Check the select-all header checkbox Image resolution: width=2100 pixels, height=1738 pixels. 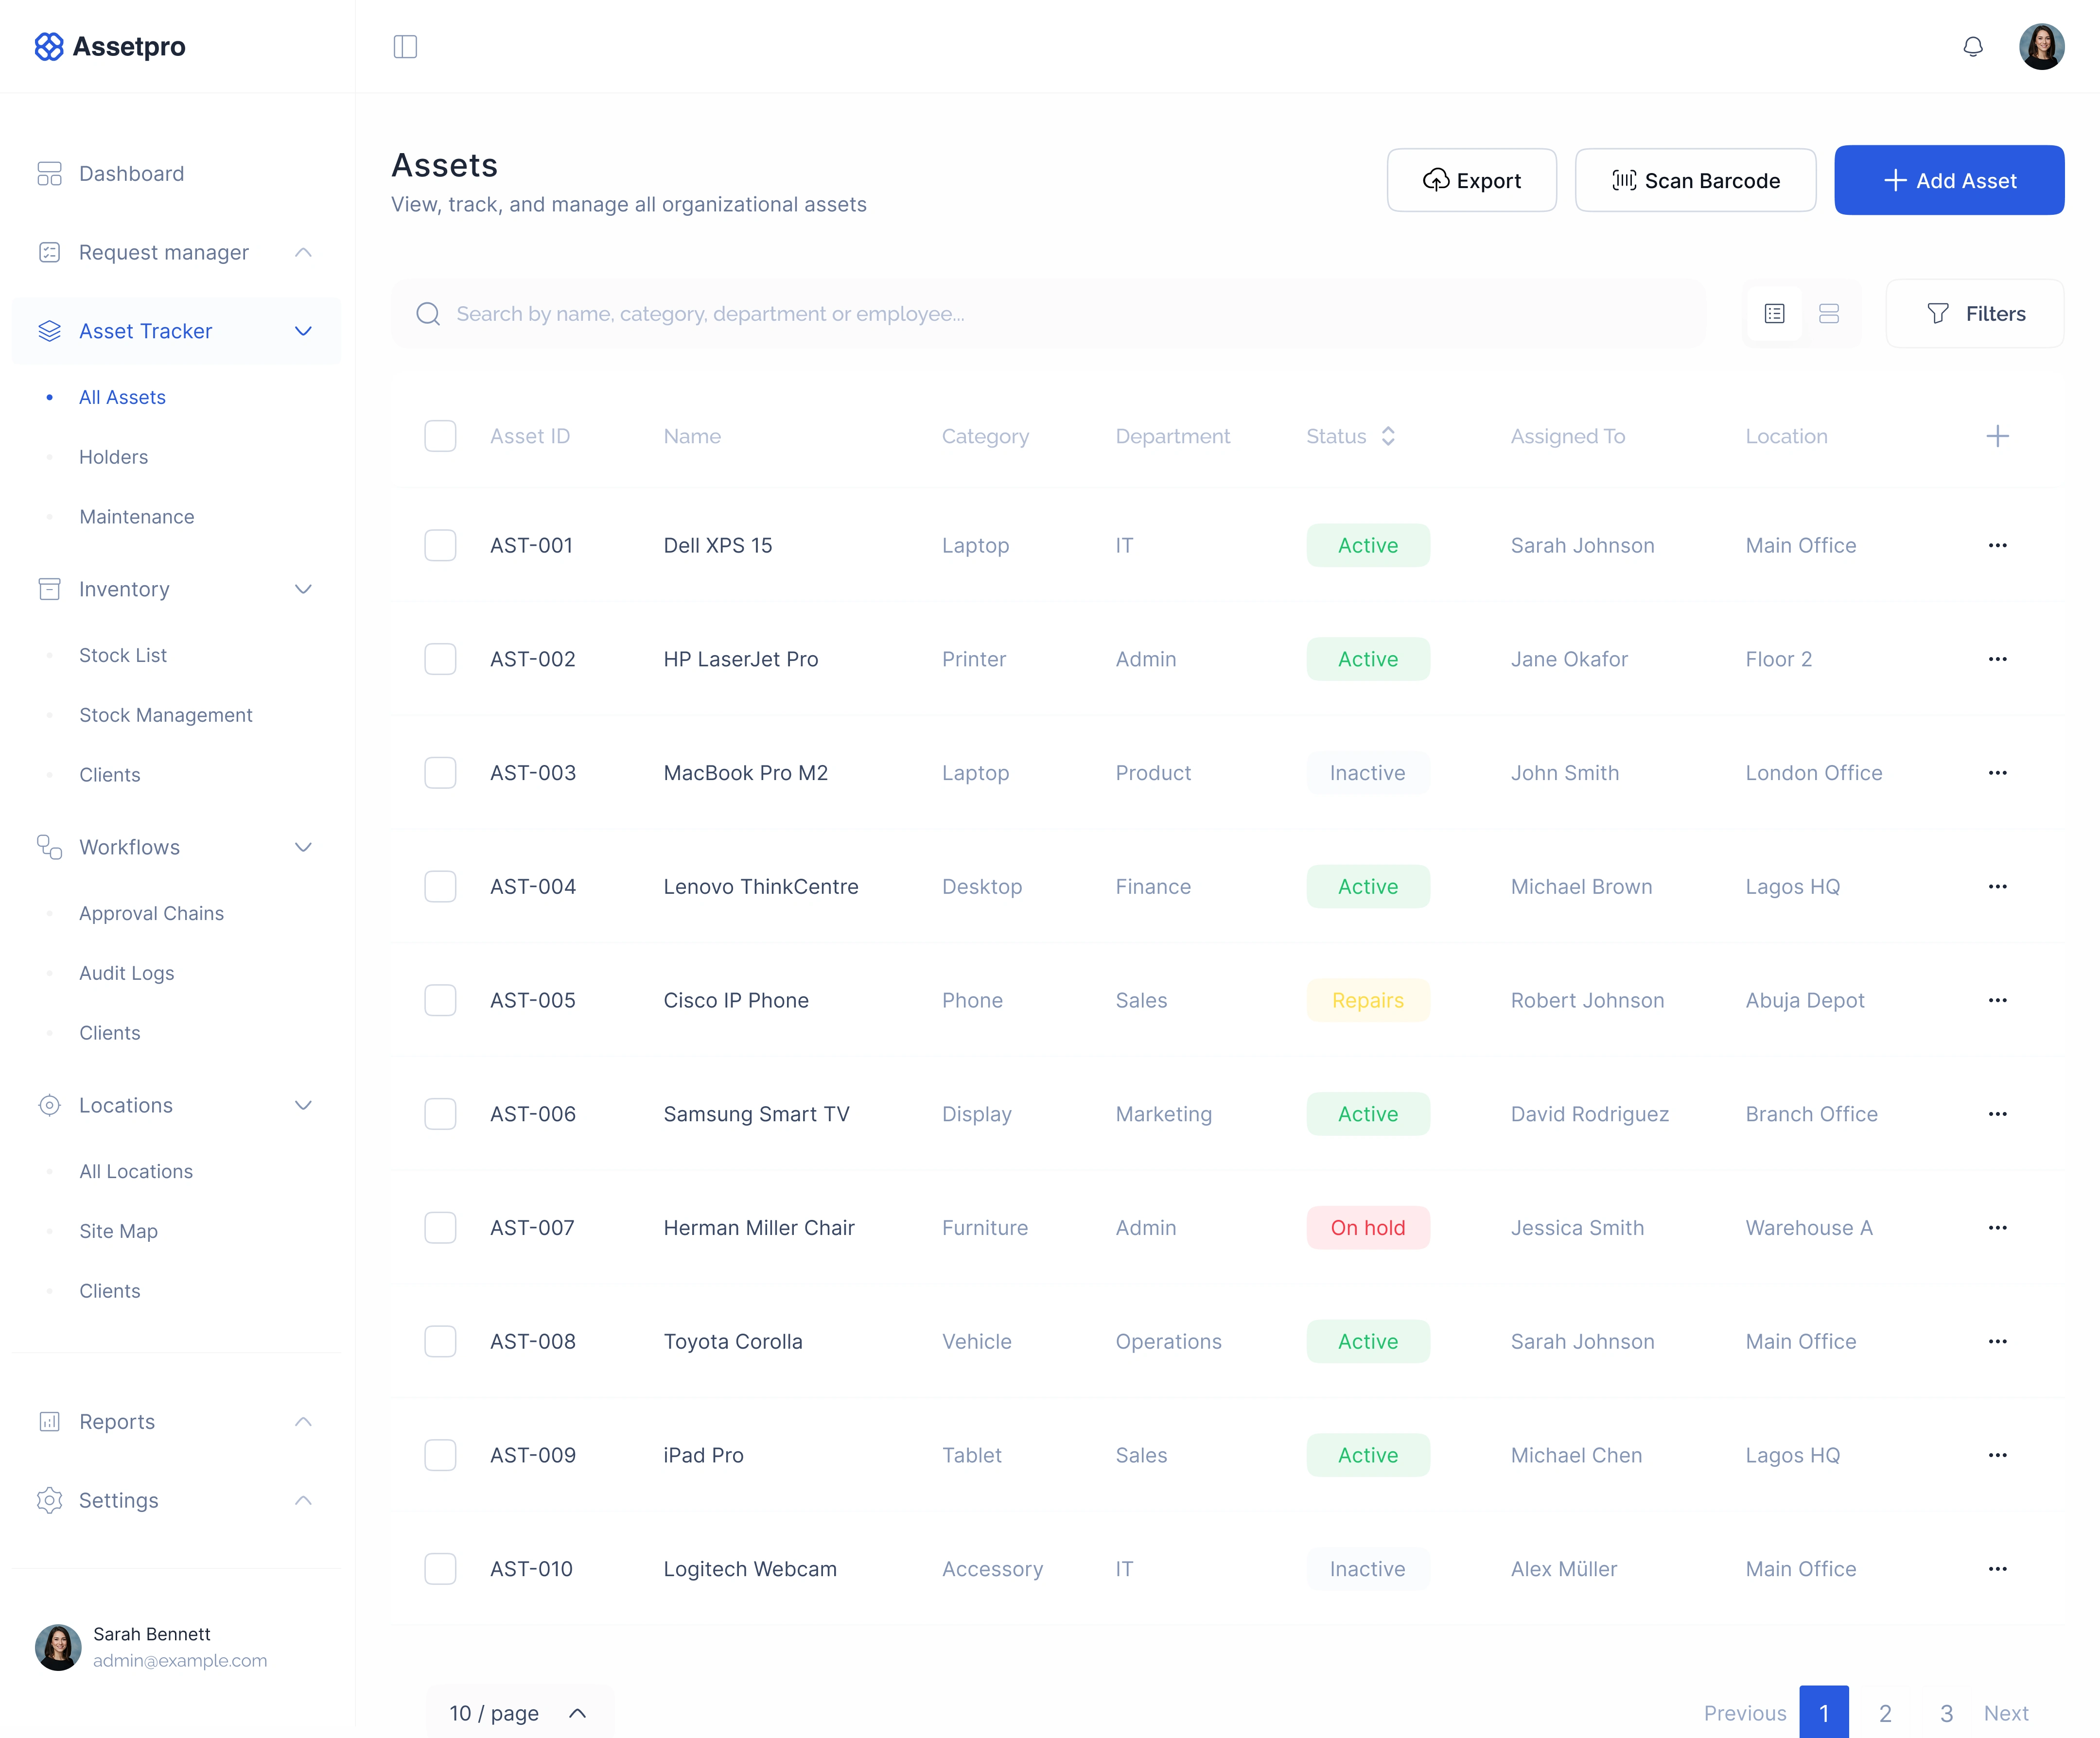point(440,436)
